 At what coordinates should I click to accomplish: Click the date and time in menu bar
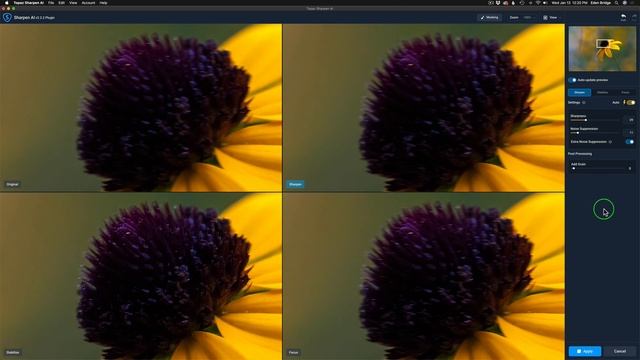click(569, 3)
